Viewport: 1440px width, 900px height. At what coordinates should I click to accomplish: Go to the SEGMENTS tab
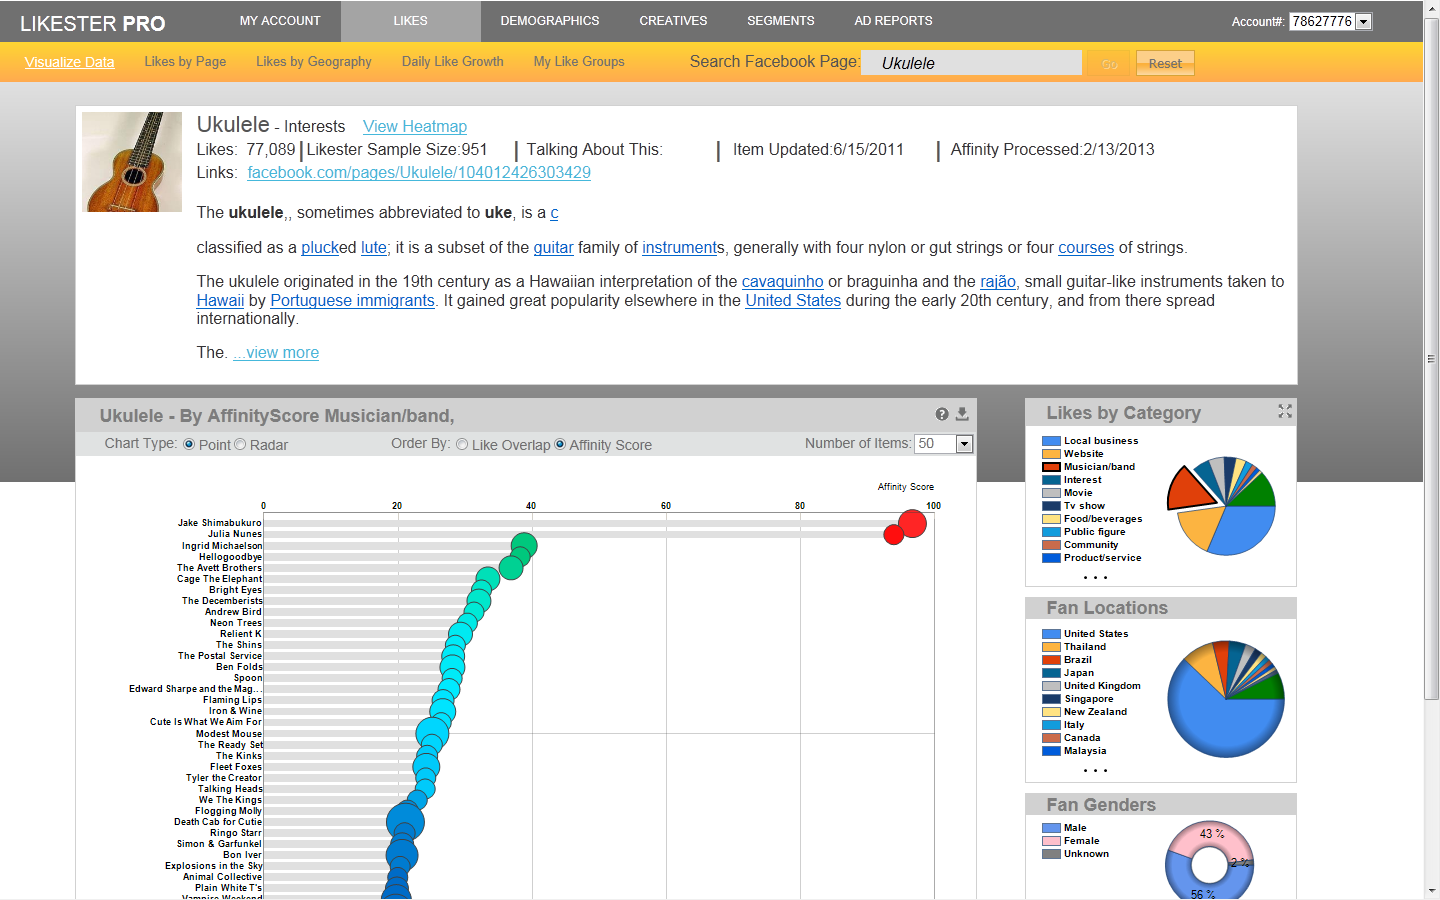tap(781, 21)
